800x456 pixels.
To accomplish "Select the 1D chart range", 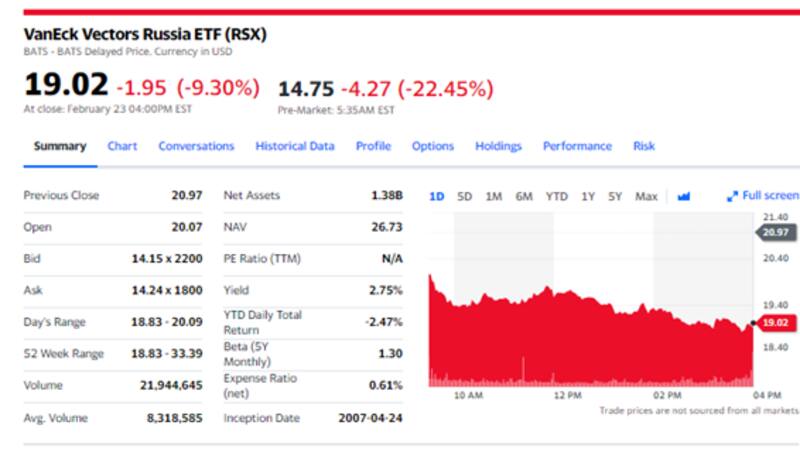I will pyautogui.click(x=436, y=196).
